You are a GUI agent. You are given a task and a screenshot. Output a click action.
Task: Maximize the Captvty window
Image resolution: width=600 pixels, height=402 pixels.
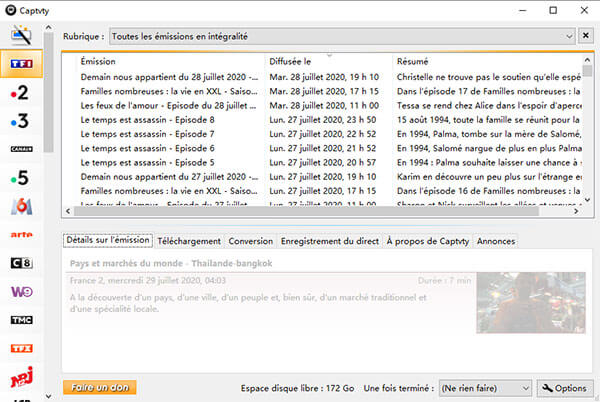pos(553,10)
